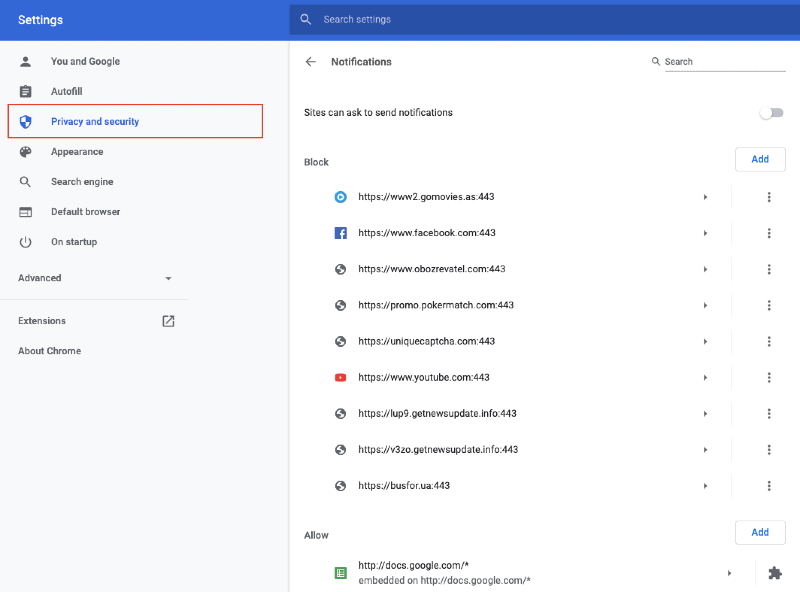The width and height of the screenshot is (800, 592).
Task: Click the clipboard icon for Autofill
Action: point(26,91)
